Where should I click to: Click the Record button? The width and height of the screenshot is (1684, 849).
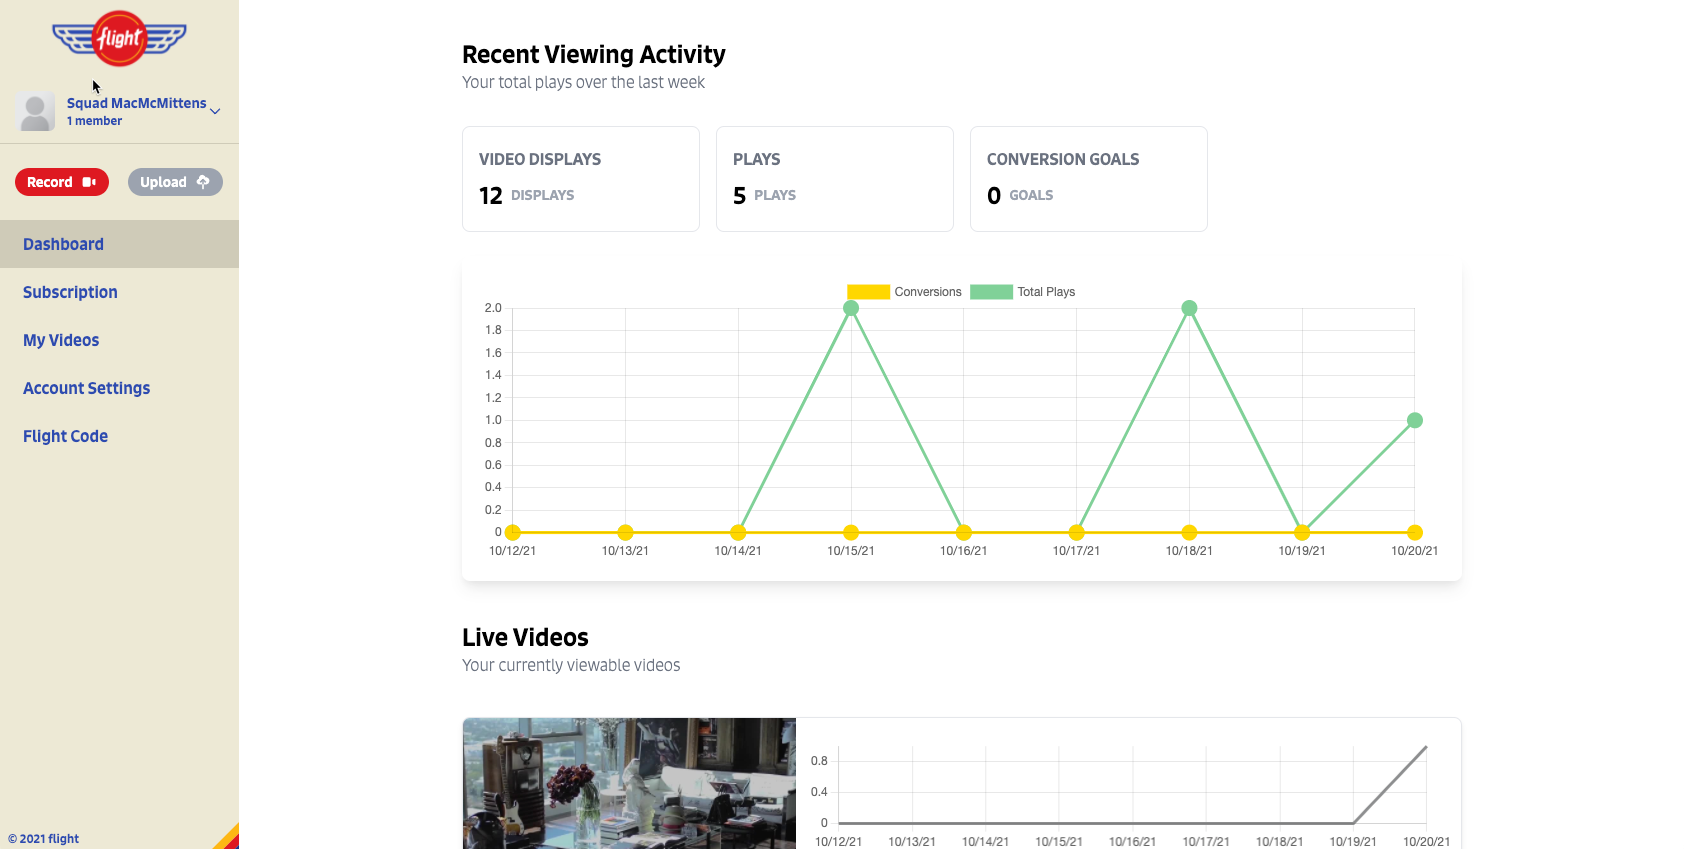tap(62, 182)
